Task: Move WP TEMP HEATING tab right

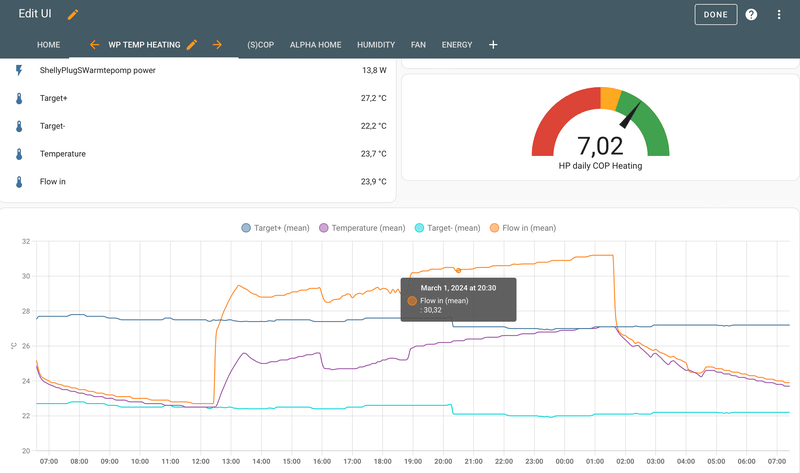Action: (217, 45)
